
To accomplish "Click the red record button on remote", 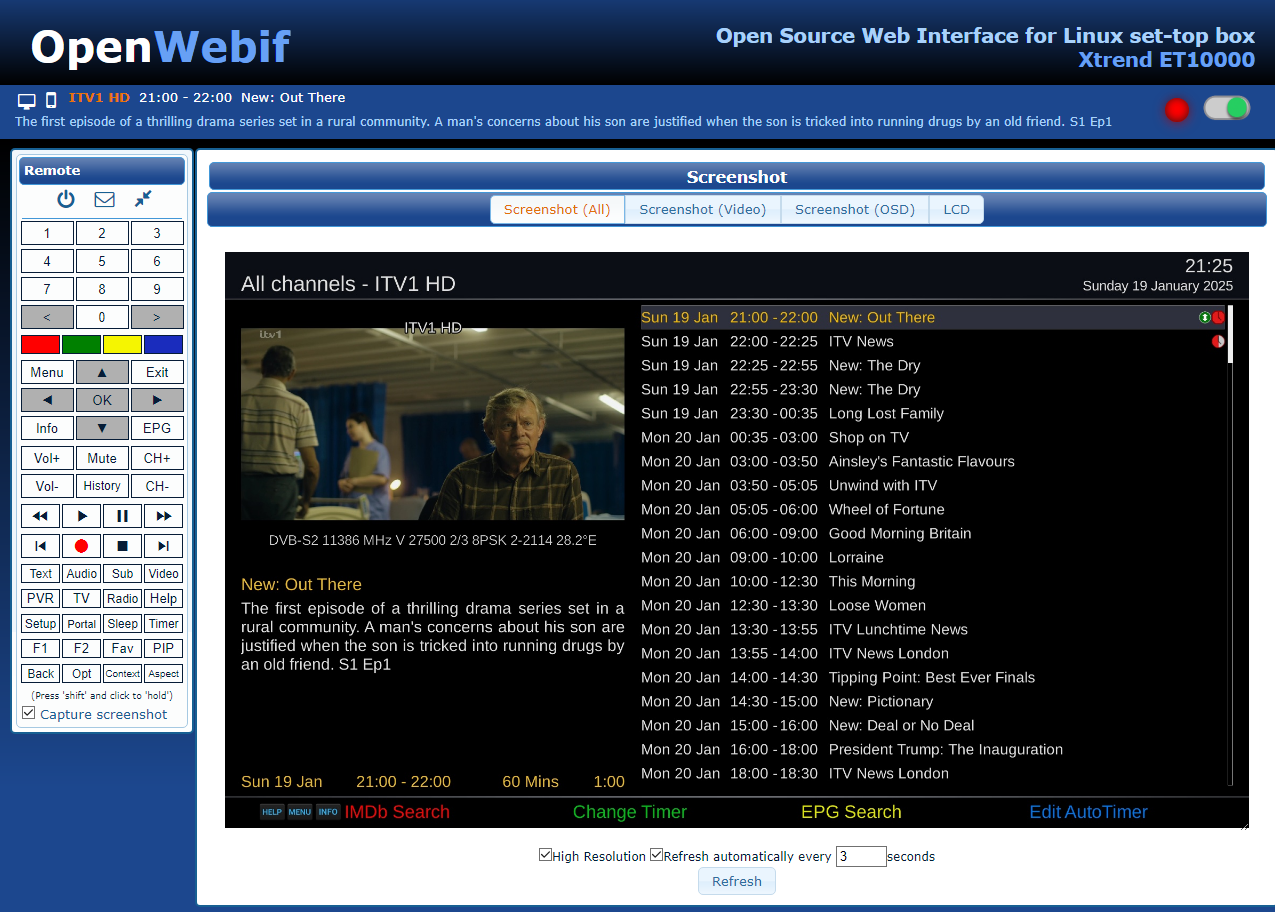I will click(x=82, y=546).
